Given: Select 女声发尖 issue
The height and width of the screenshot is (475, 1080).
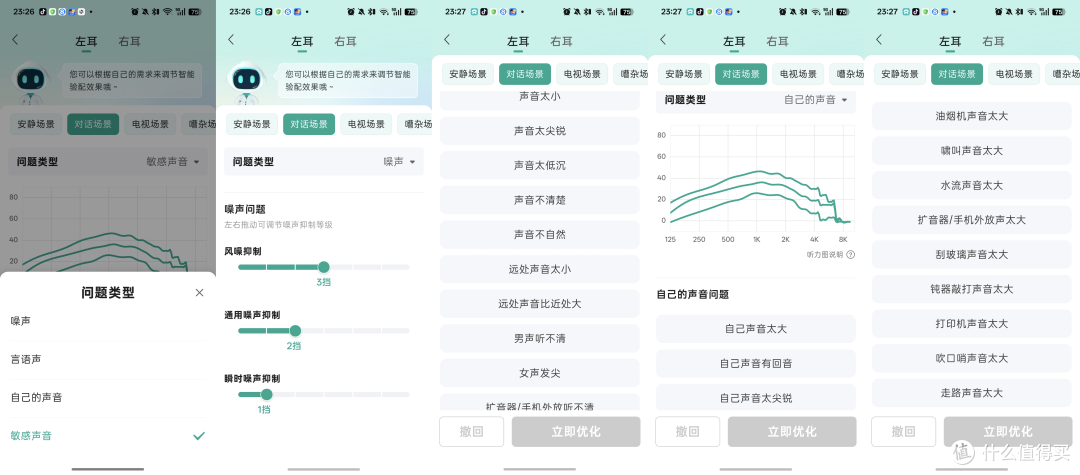Looking at the screenshot, I should [x=540, y=373].
